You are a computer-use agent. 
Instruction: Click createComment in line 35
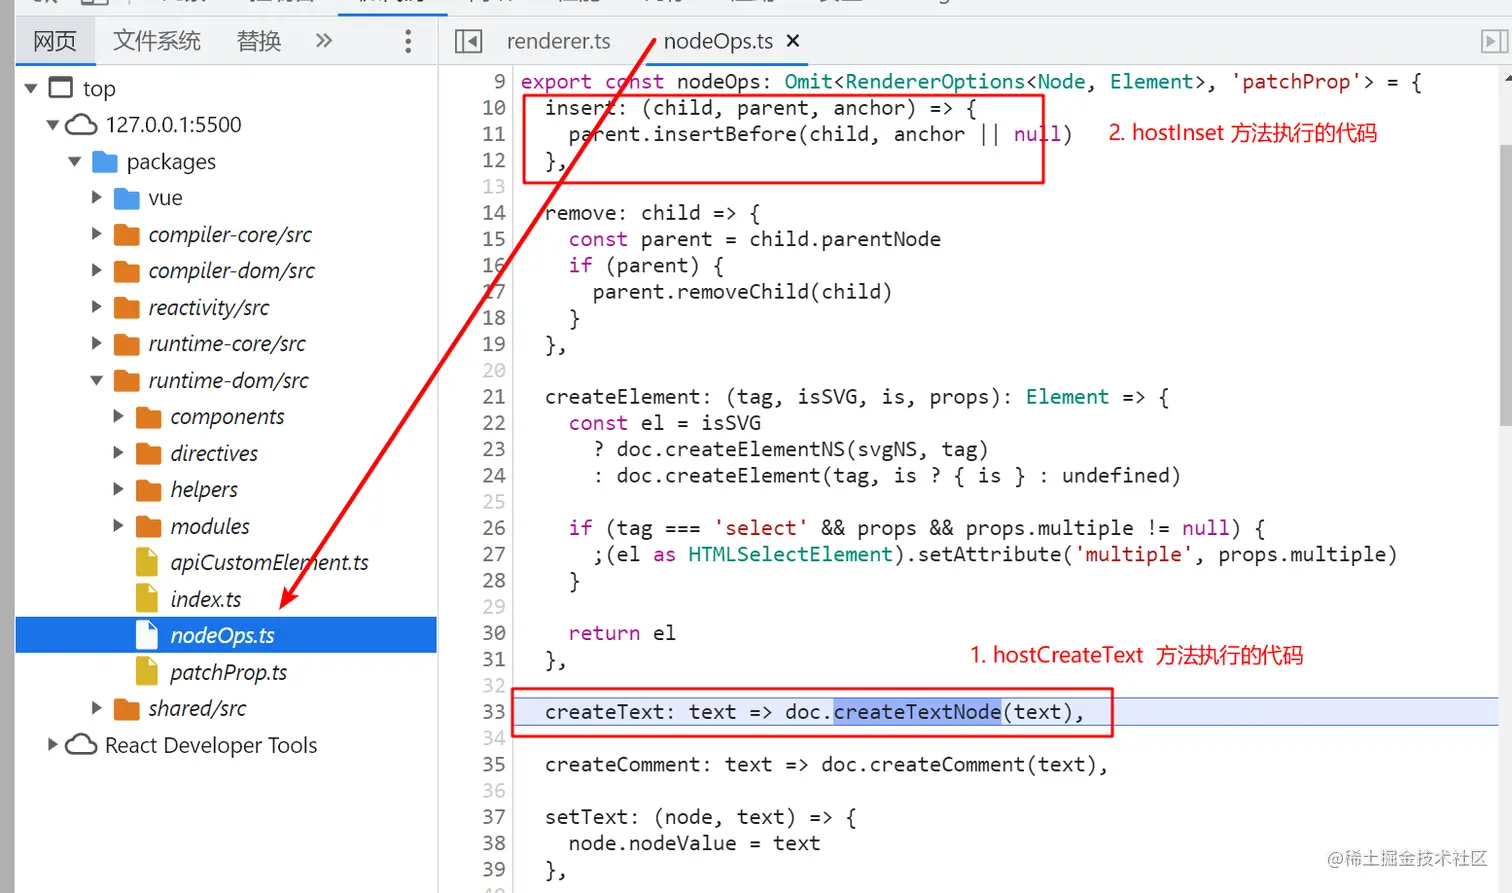click(947, 764)
